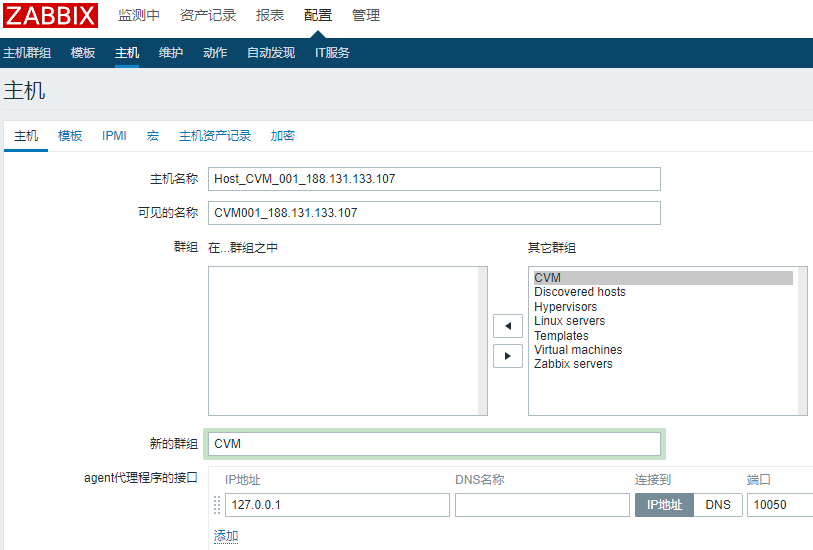This screenshot has width=813, height=550.
Task: Go to 主机群组 submenu
Action: point(27,53)
